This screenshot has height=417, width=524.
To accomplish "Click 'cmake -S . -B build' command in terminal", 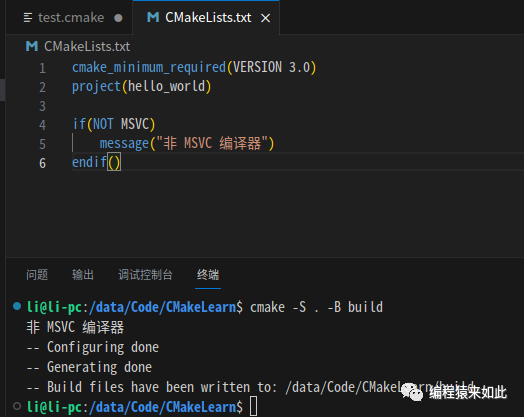I will 316,307.
